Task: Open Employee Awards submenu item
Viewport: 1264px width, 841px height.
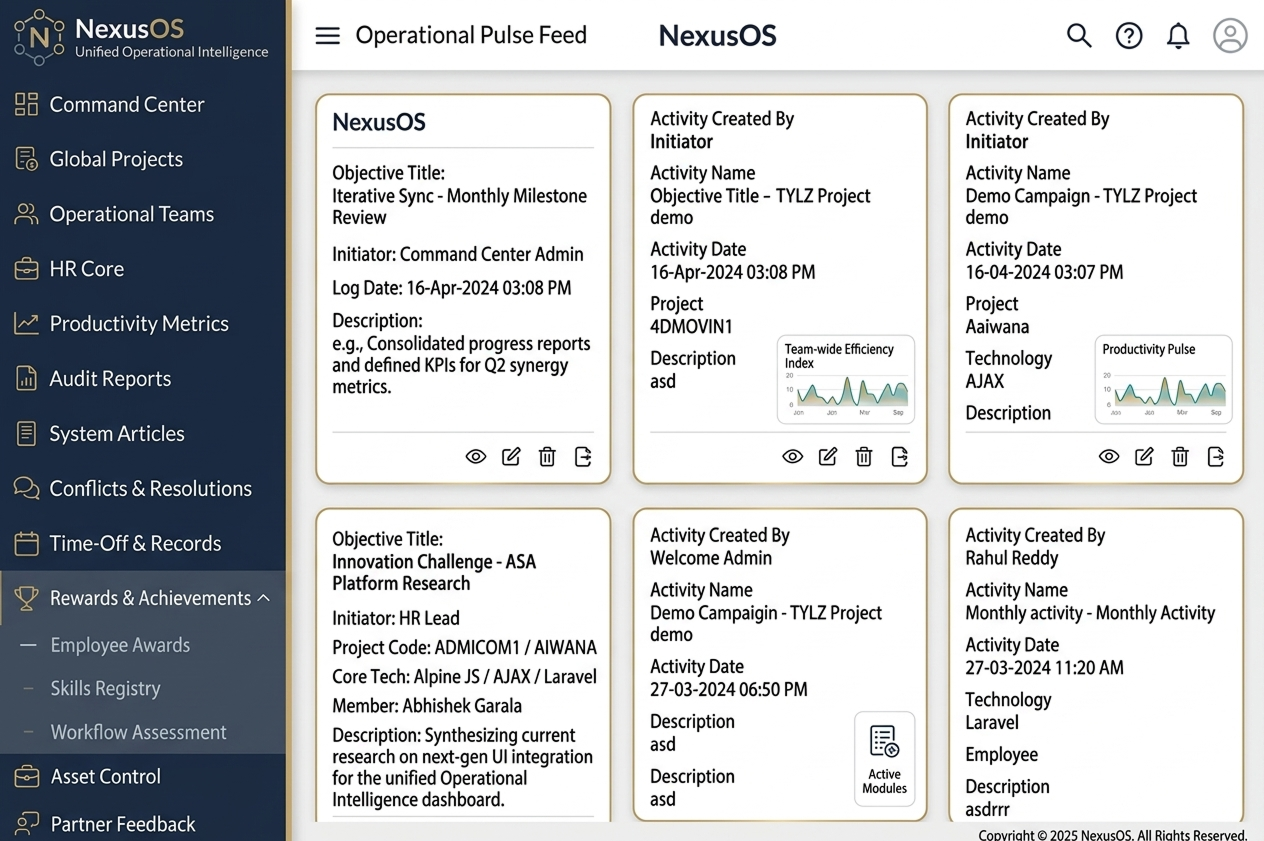Action: click(x=120, y=645)
